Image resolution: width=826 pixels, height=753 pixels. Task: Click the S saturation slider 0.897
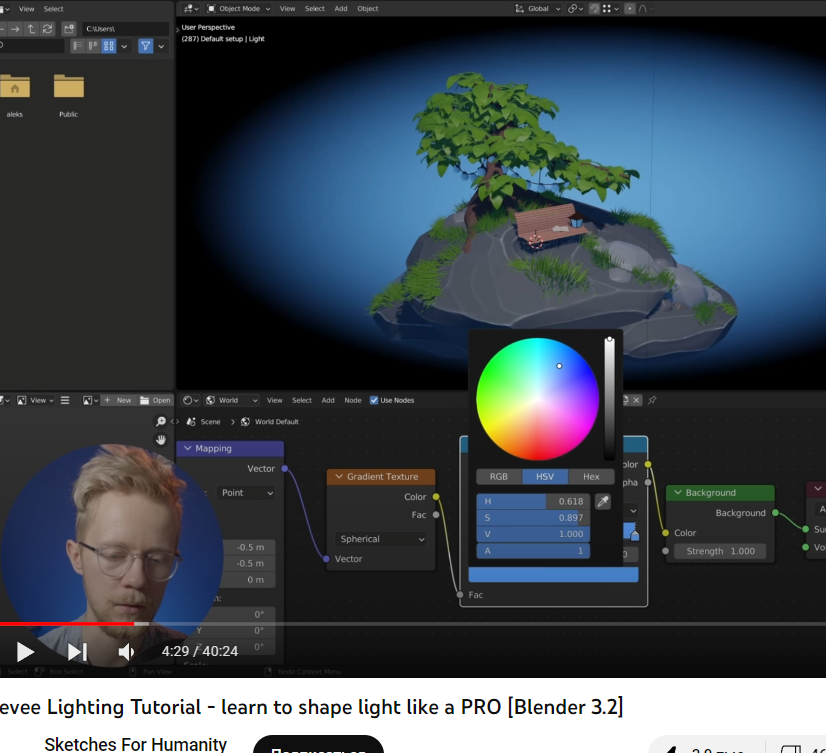(x=533, y=518)
